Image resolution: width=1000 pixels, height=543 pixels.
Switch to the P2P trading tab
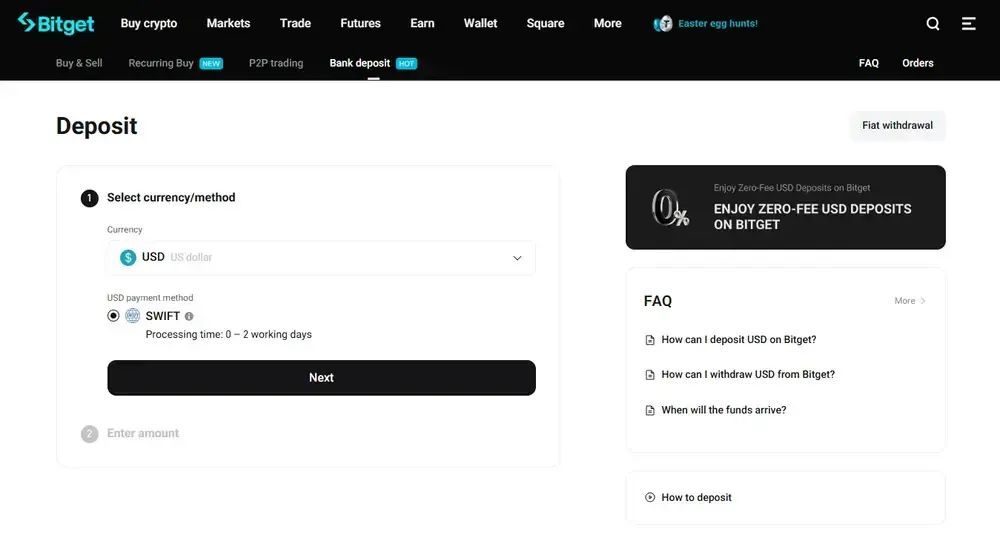pyautogui.click(x=276, y=63)
